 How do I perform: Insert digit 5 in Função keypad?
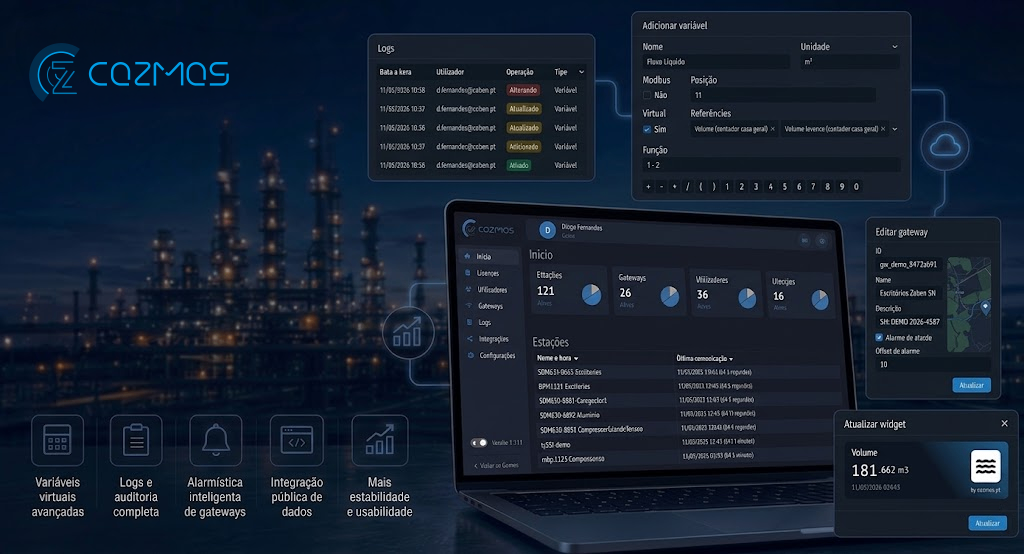(785, 187)
